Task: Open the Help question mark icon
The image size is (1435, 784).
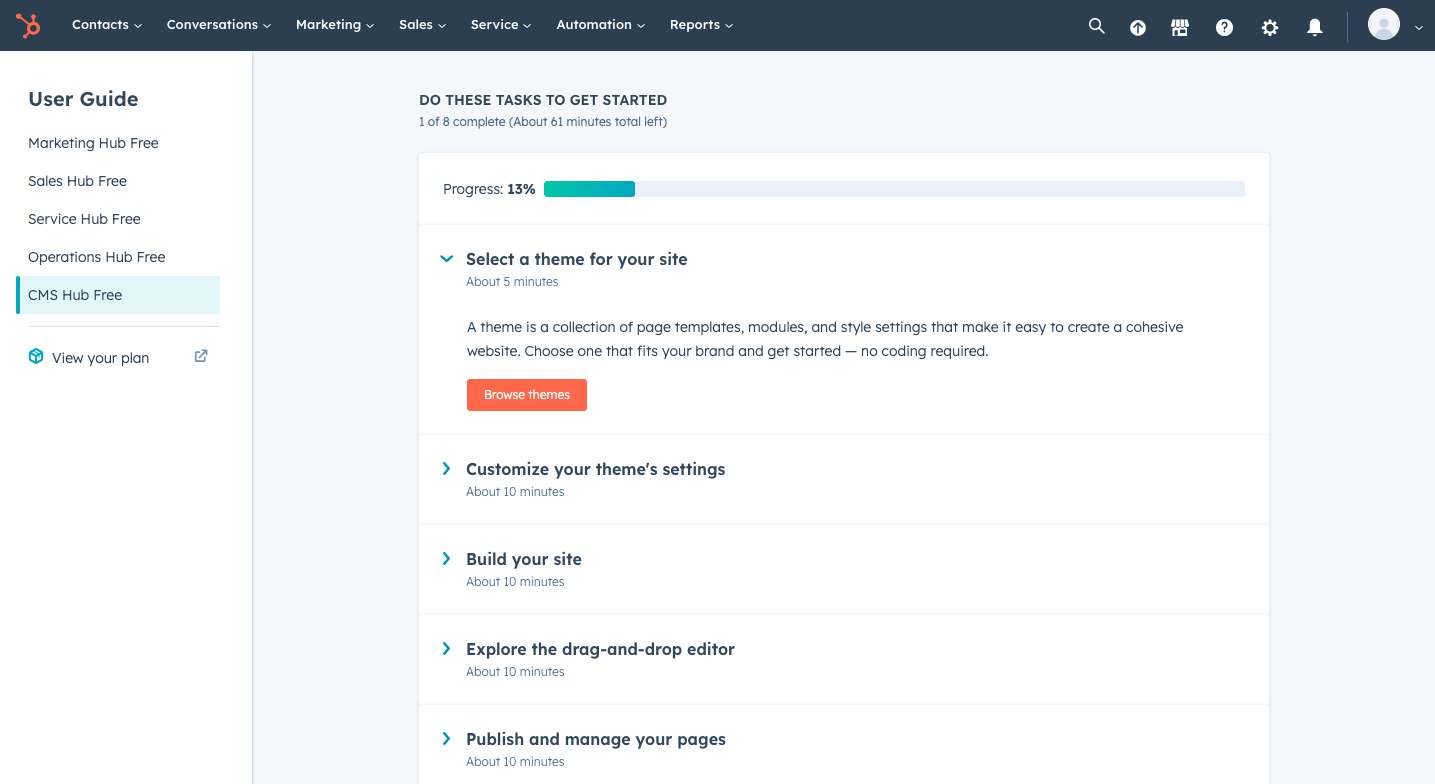Action: (x=1224, y=27)
